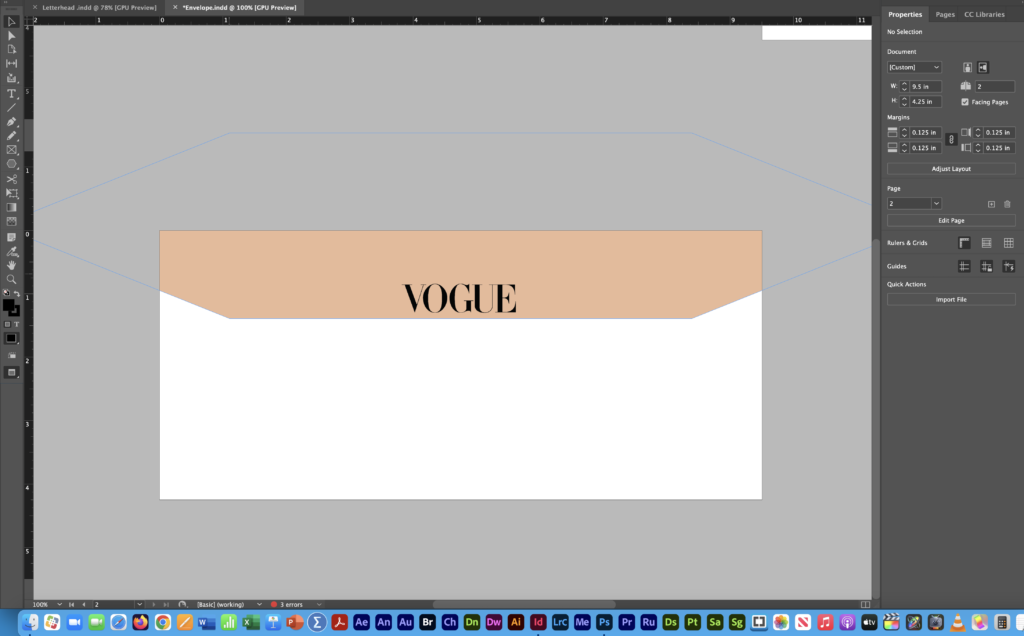Viewport: 1024px width, 636px height.
Task: Go to first page in status bar
Action: [x=72, y=605]
